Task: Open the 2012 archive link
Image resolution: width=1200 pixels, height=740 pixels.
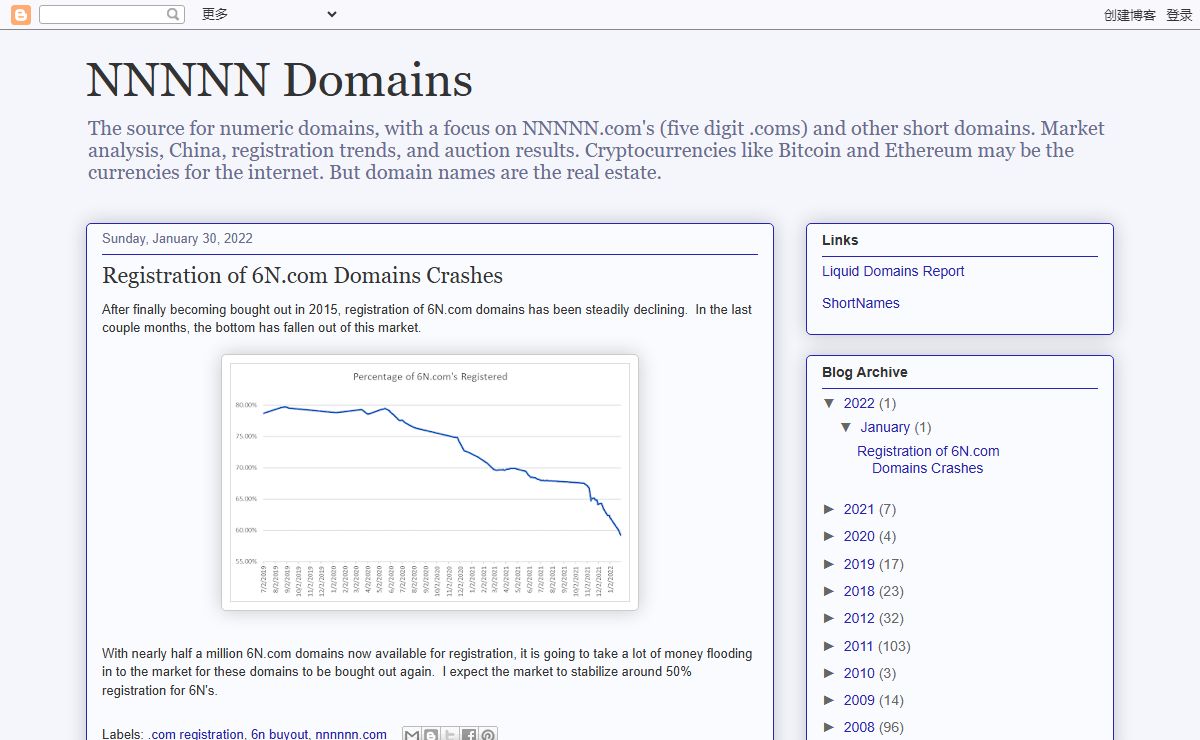Action: pos(859,618)
